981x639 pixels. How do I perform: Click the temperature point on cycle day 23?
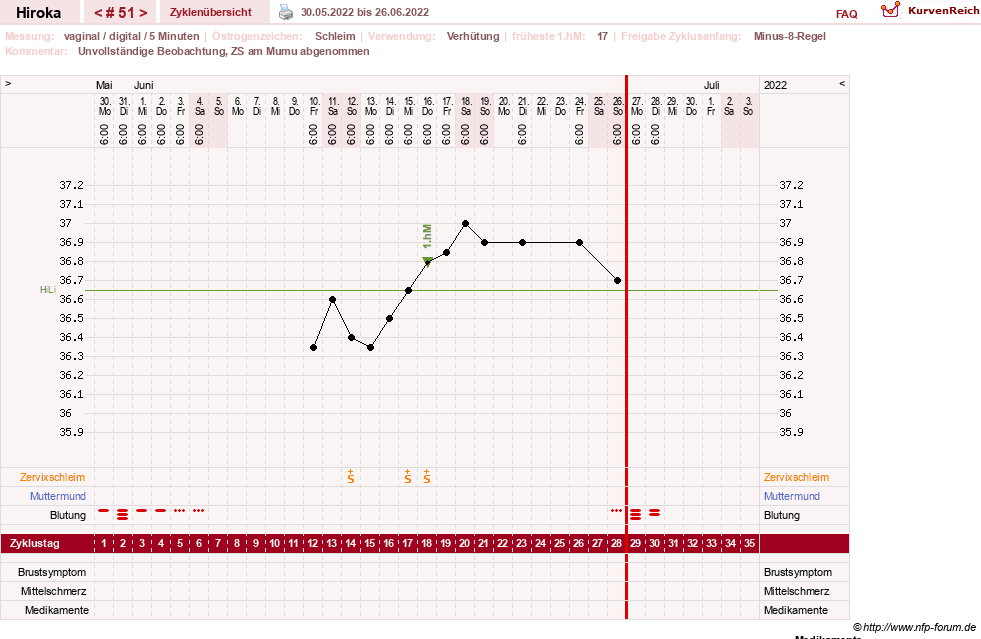[522, 242]
